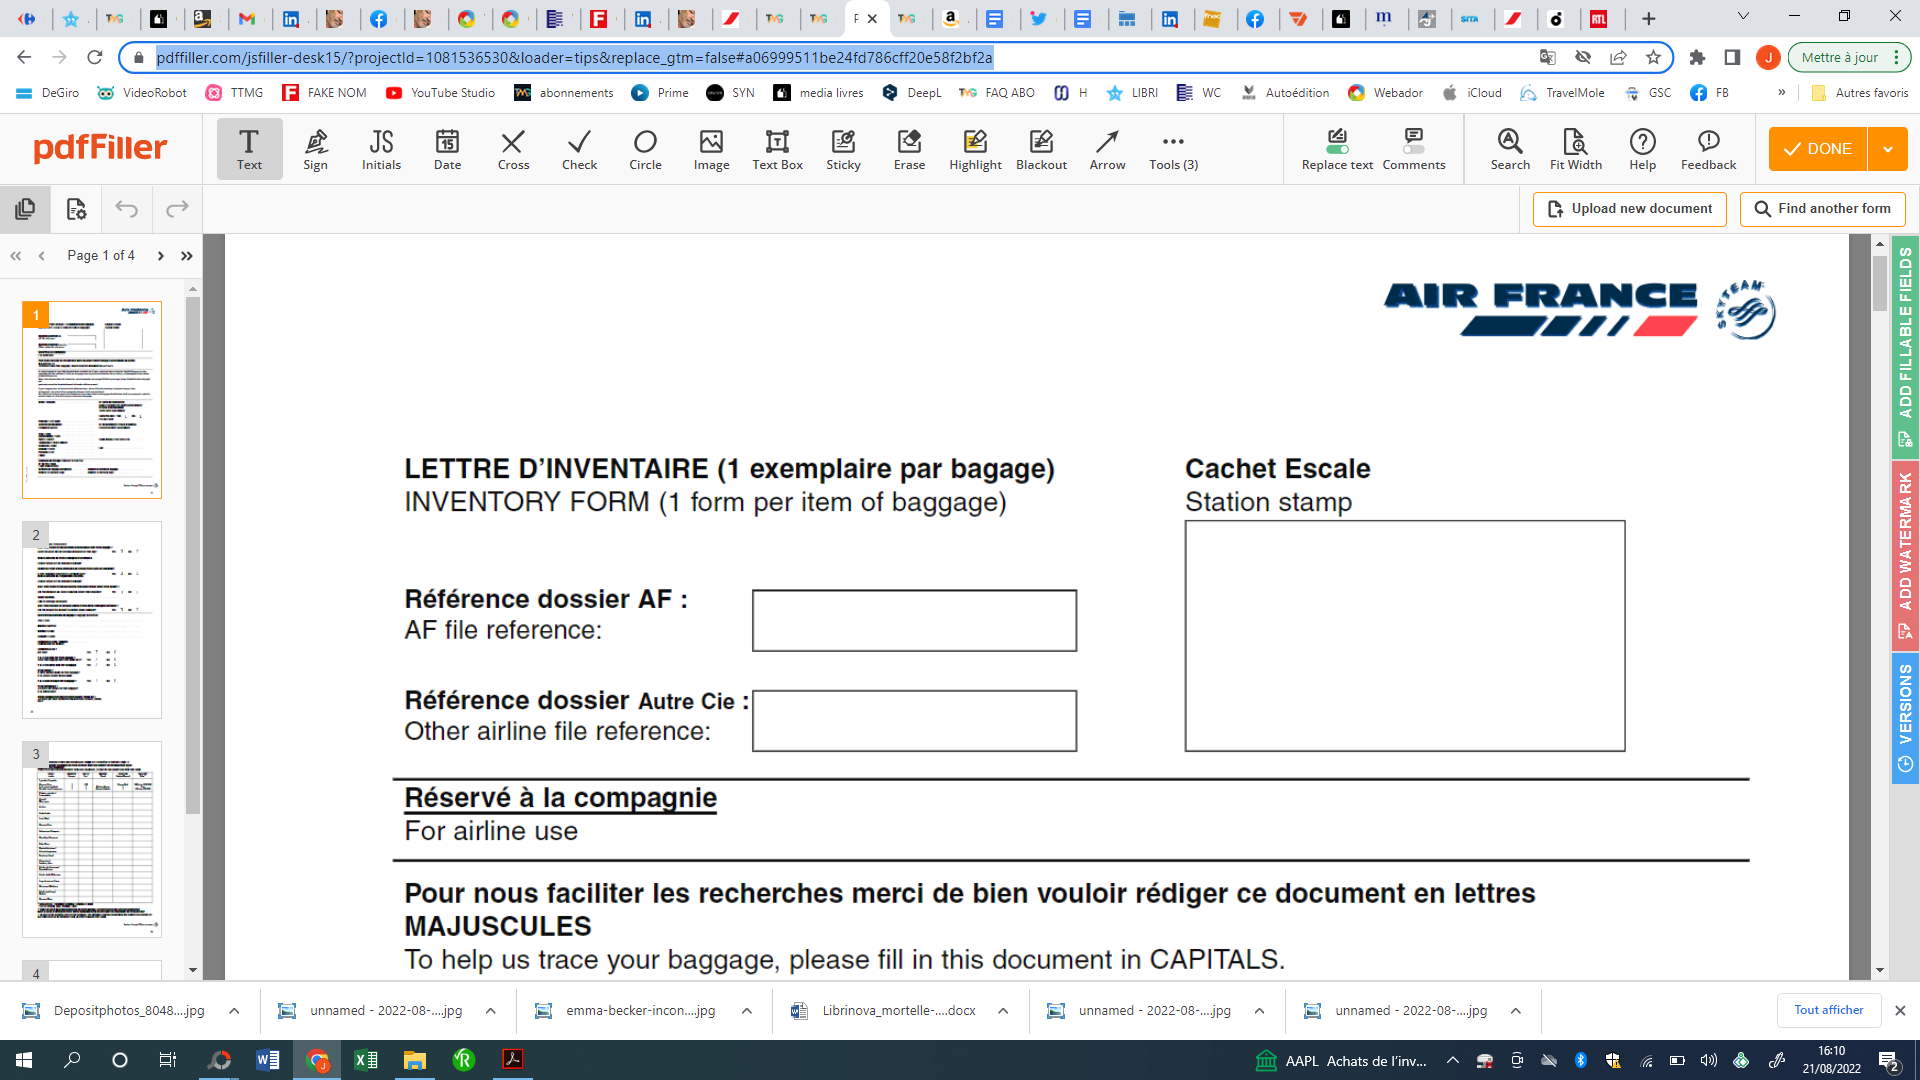Open the Tools (3) more menu
This screenshot has width=1920, height=1080.
(x=1173, y=149)
